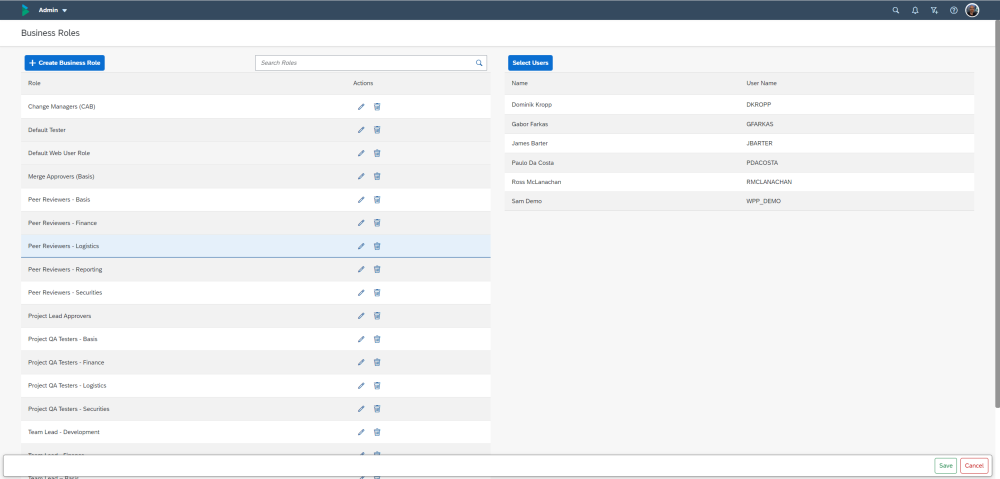The height and width of the screenshot is (479, 1000).
Task: Click the application logo in header
Action: (x=25, y=10)
